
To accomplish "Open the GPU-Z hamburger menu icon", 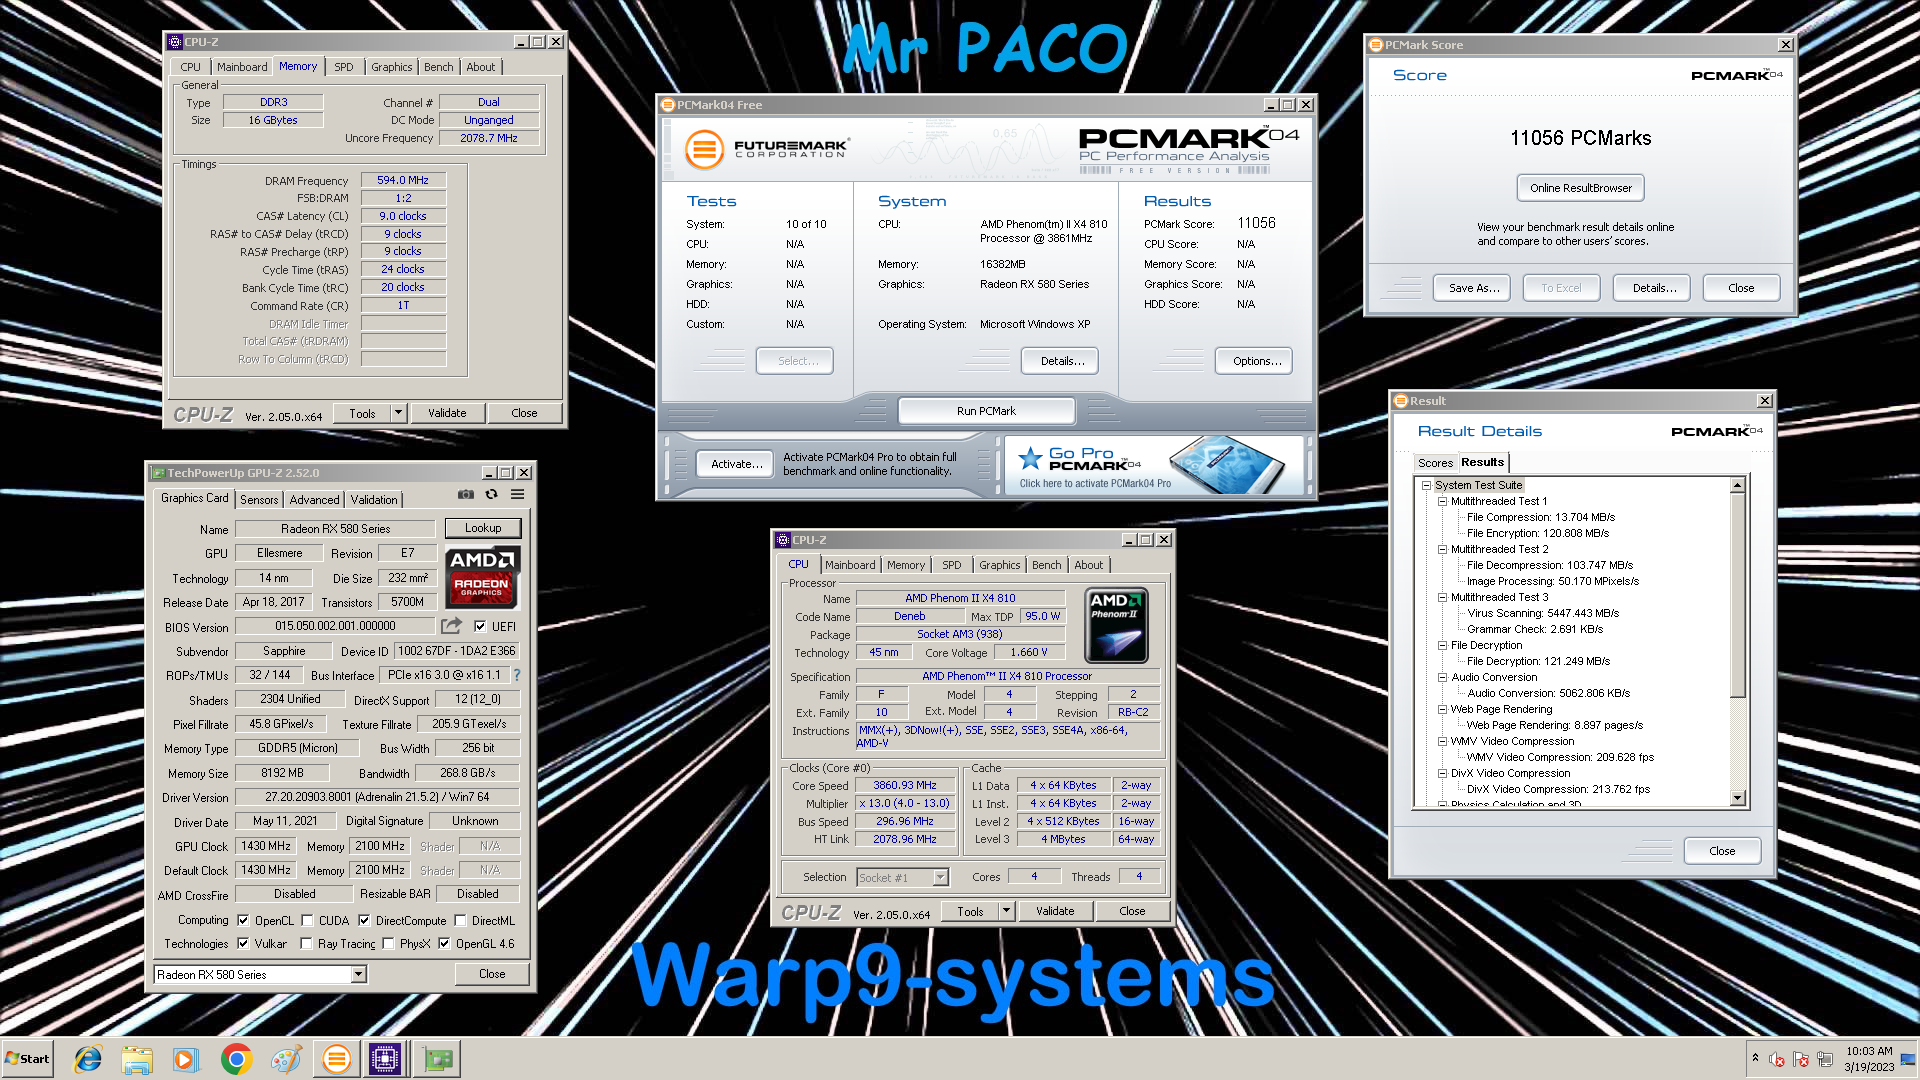I will coord(517,494).
